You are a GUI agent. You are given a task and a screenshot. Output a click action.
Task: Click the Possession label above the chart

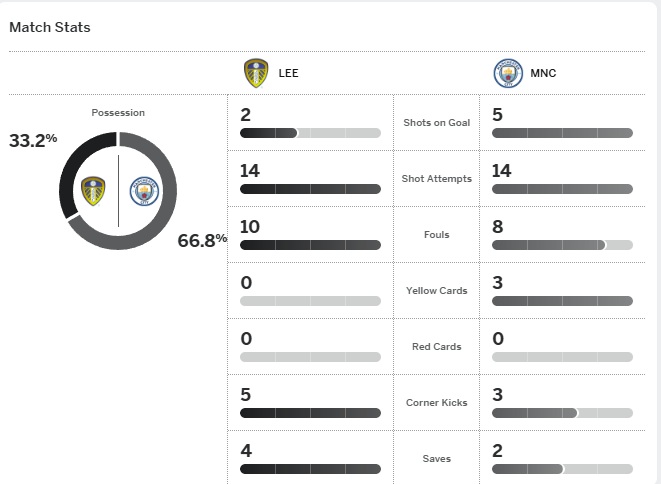[x=118, y=113]
